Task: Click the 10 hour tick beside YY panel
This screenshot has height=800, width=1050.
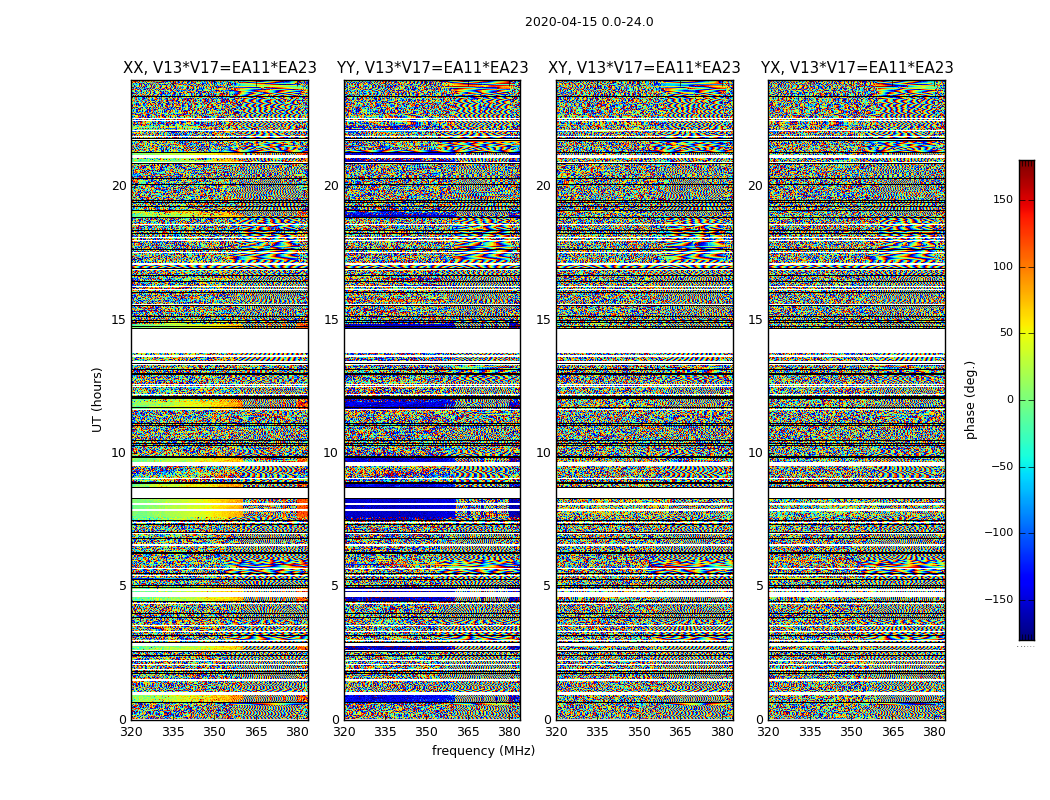Action: (x=331, y=453)
